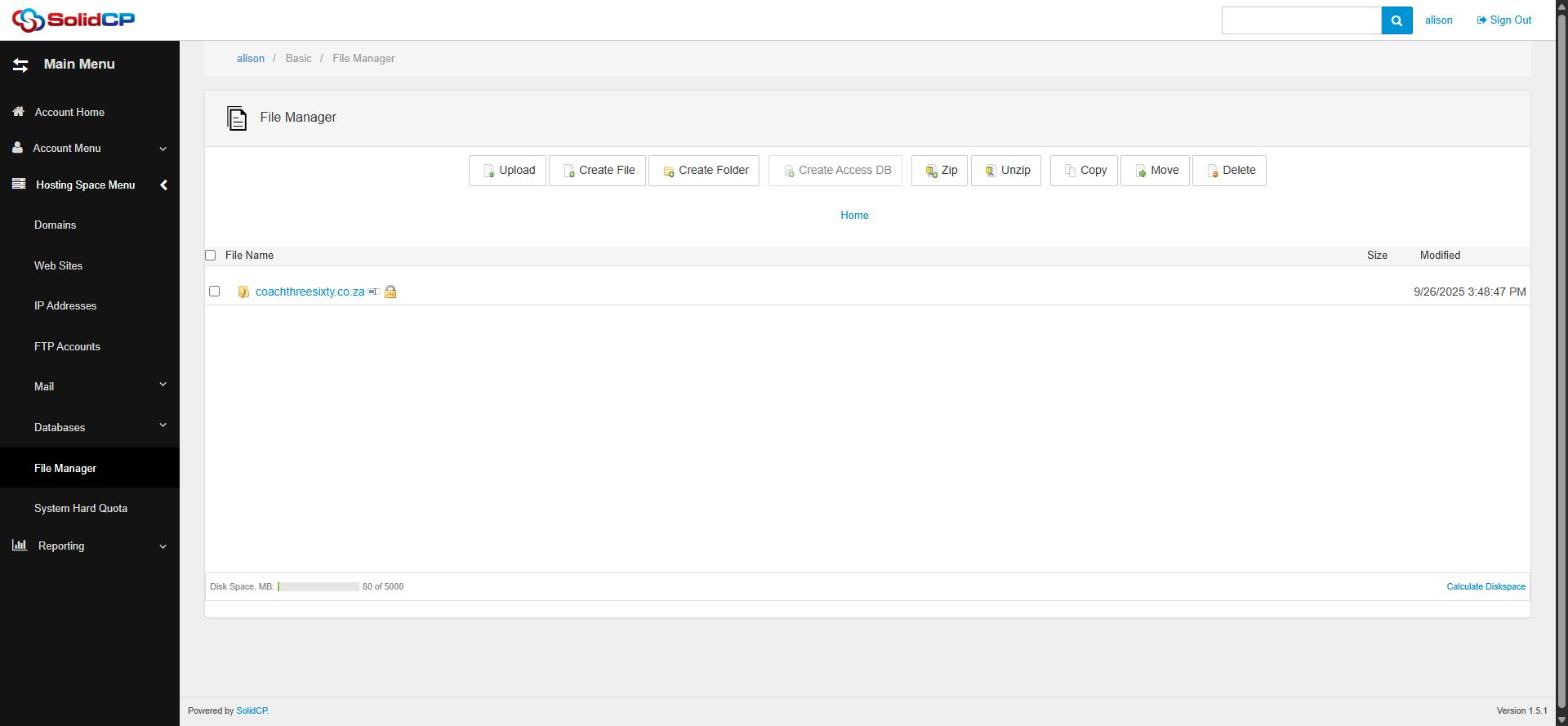1568x726 pixels.
Task: Collapse the Hosting Space Menu arrow
Action: pos(163,185)
